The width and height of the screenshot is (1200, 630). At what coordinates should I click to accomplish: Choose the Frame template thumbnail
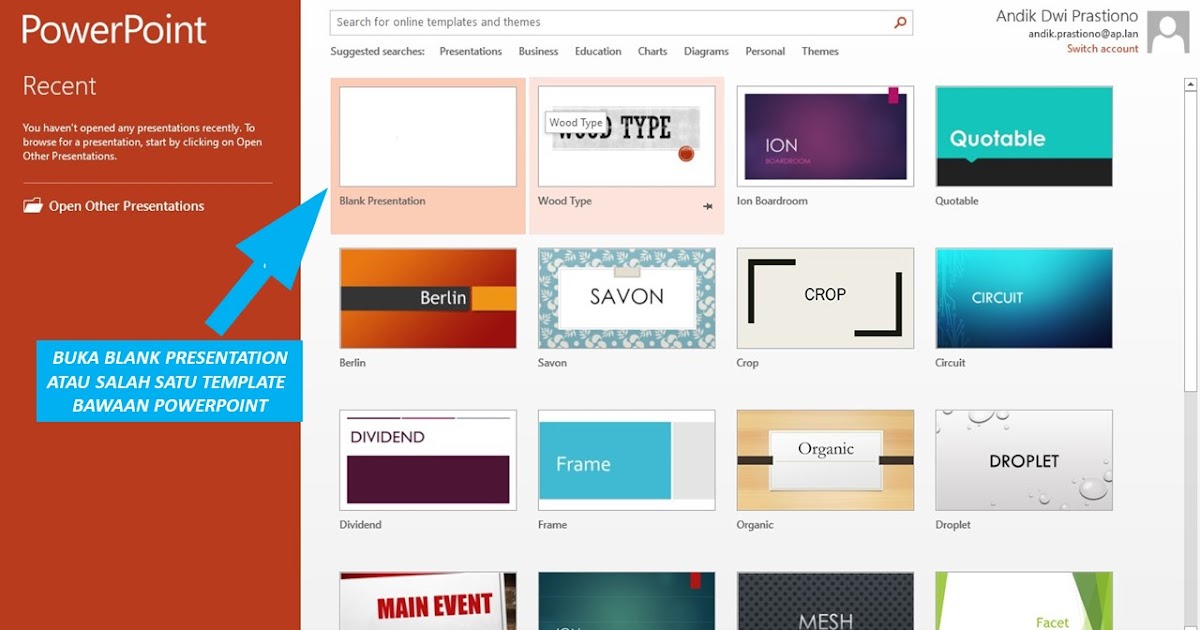click(626, 460)
